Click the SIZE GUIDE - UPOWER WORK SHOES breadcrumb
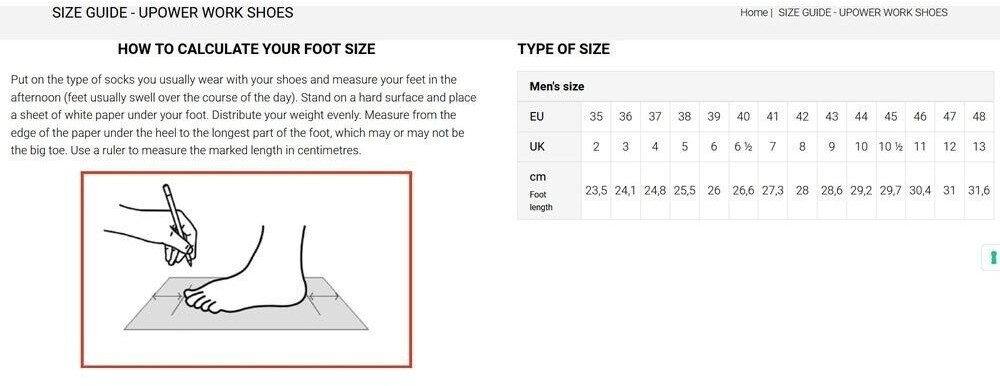Viewport: 1000px width, 386px height. pyautogui.click(x=863, y=12)
